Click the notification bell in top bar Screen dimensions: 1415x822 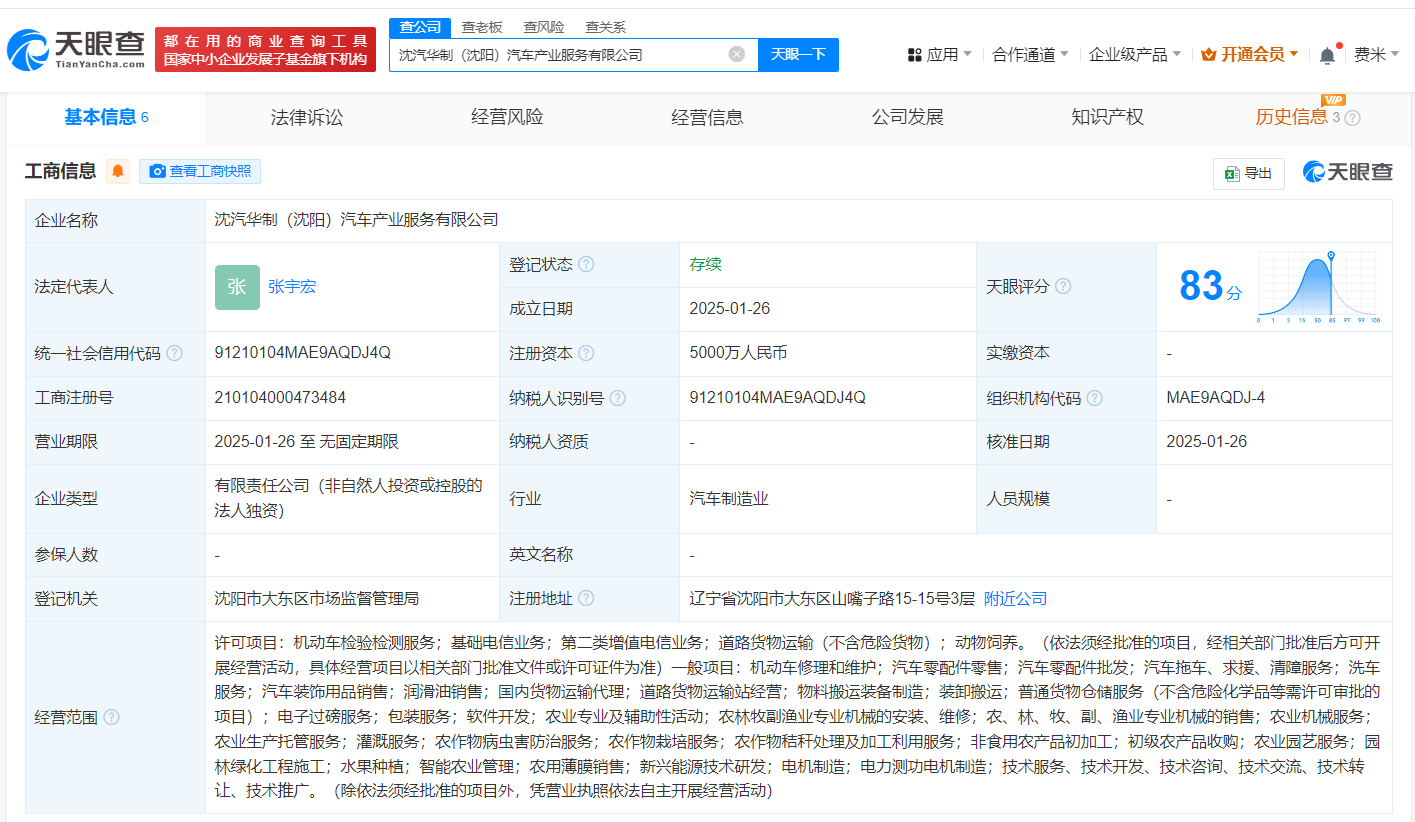pyautogui.click(x=1327, y=55)
